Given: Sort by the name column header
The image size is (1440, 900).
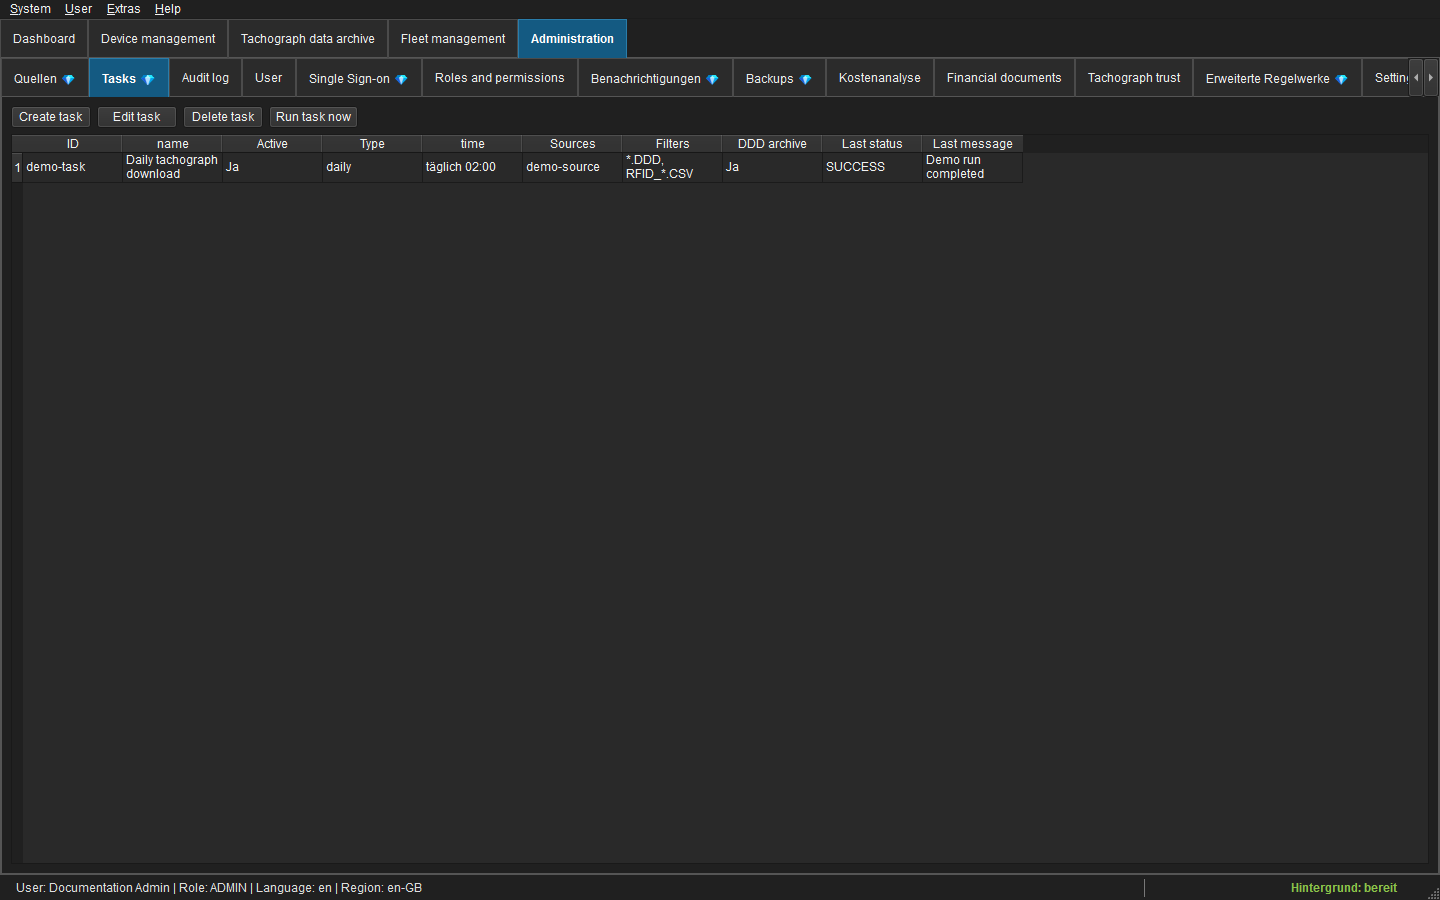Looking at the screenshot, I should (x=172, y=144).
